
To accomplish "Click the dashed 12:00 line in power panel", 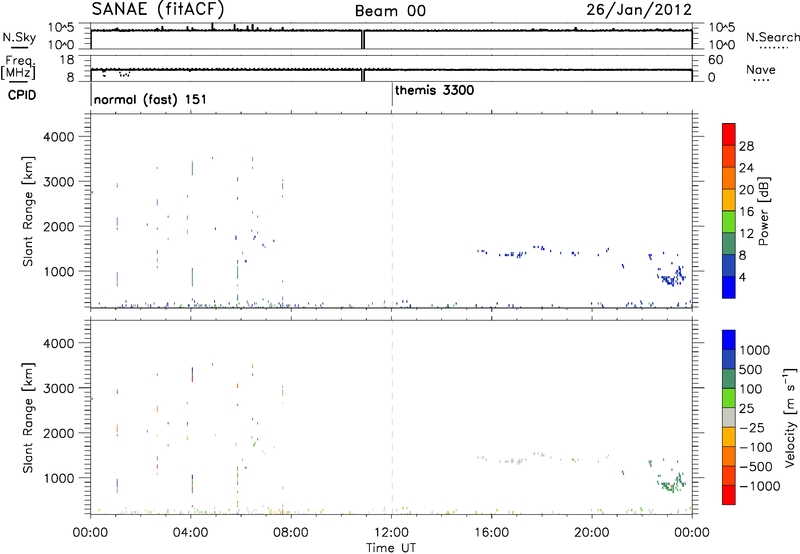I will (392, 211).
